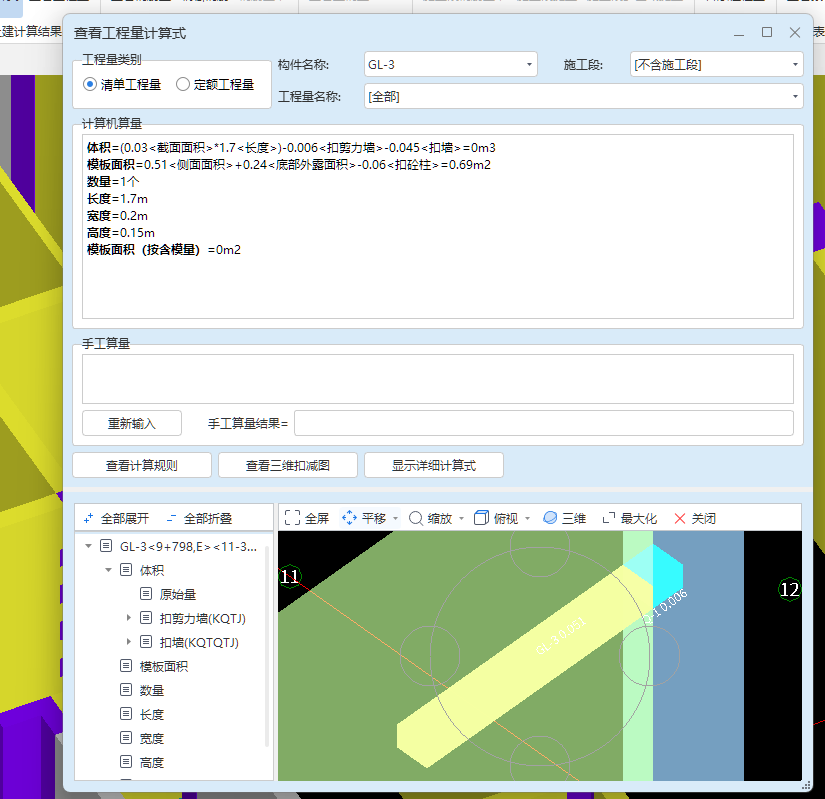Select 宽度 tree item
825x799 pixels.
[152, 738]
